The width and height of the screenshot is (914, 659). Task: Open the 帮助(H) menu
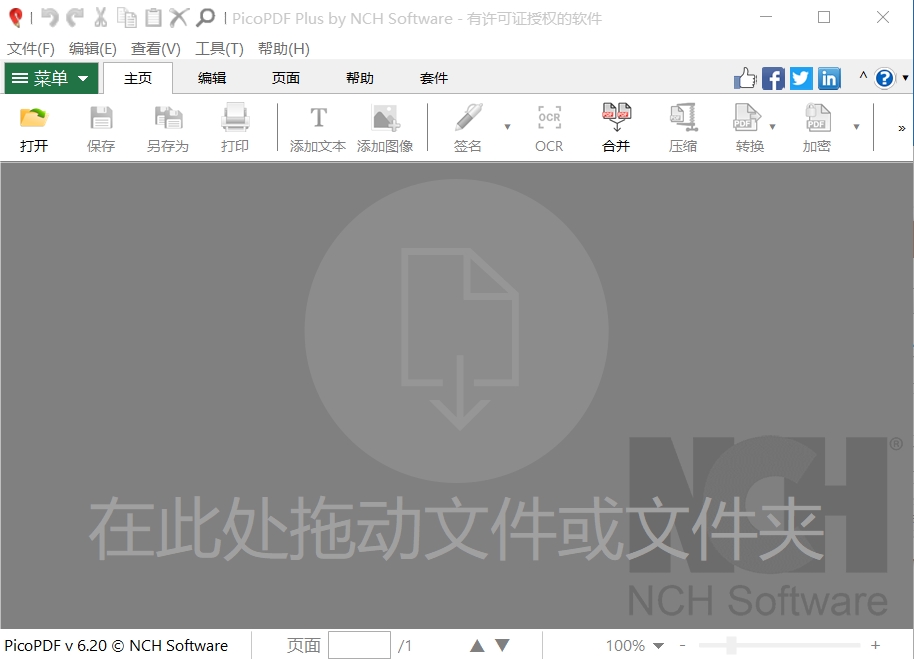[284, 48]
